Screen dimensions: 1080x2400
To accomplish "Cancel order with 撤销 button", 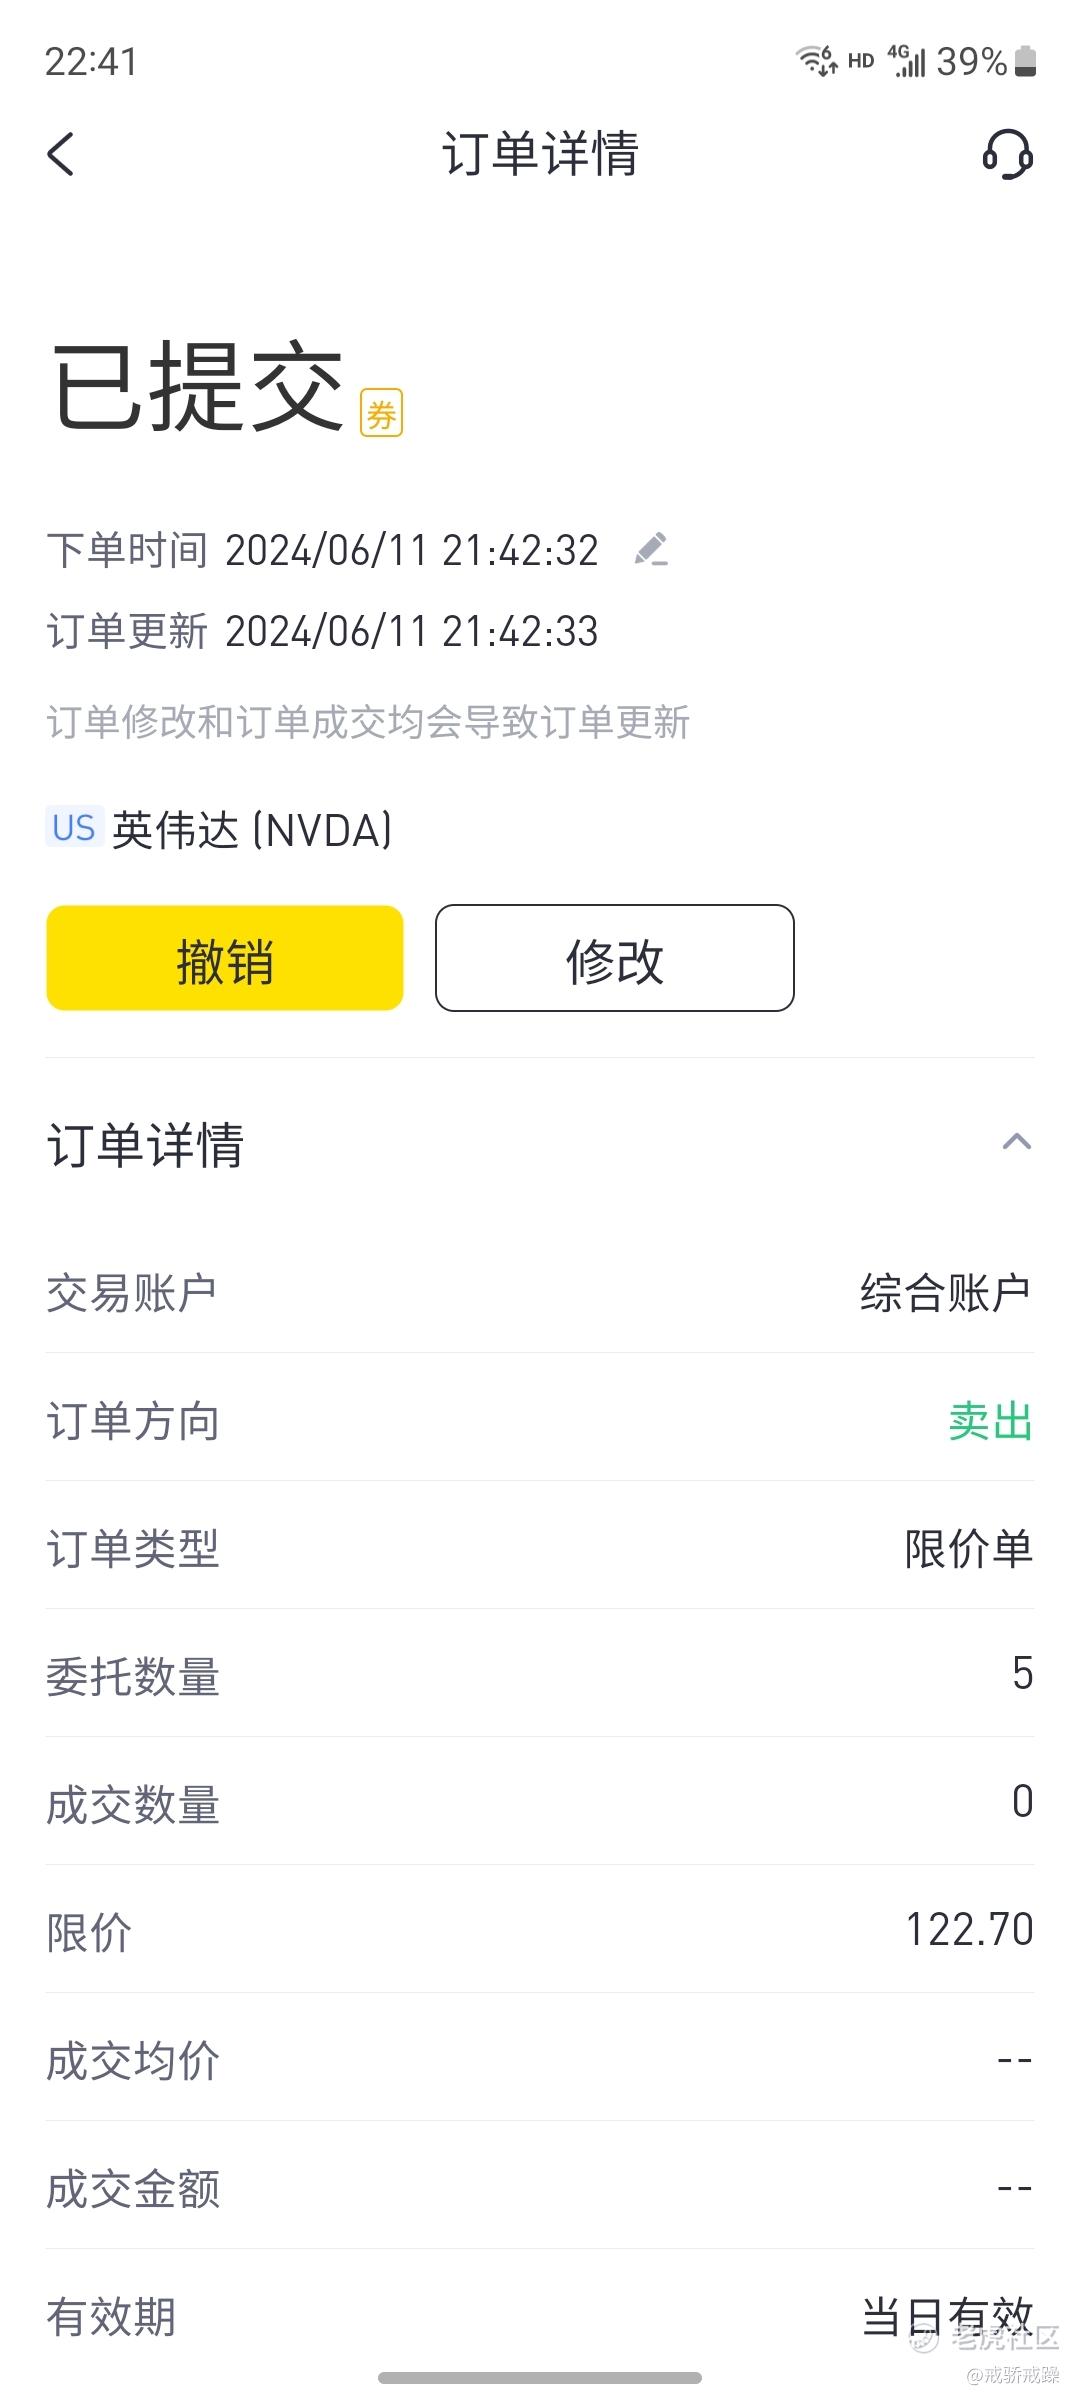I will tap(225, 958).
